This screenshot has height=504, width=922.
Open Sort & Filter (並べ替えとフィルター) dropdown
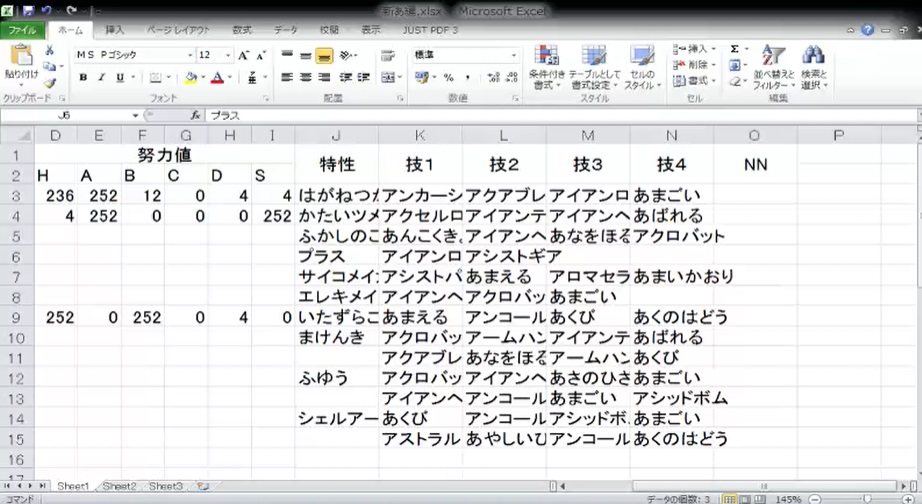click(774, 68)
